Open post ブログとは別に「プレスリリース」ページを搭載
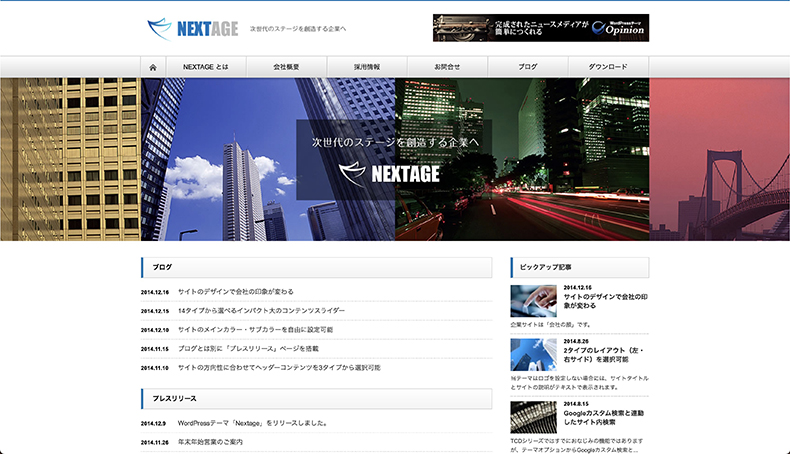Screen dimensions: 790x454 coord(248,349)
